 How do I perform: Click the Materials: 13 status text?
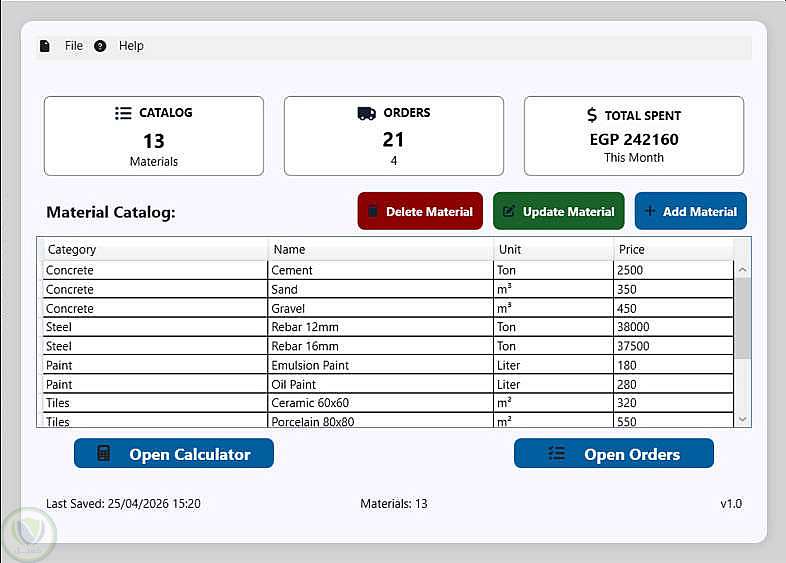(394, 503)
